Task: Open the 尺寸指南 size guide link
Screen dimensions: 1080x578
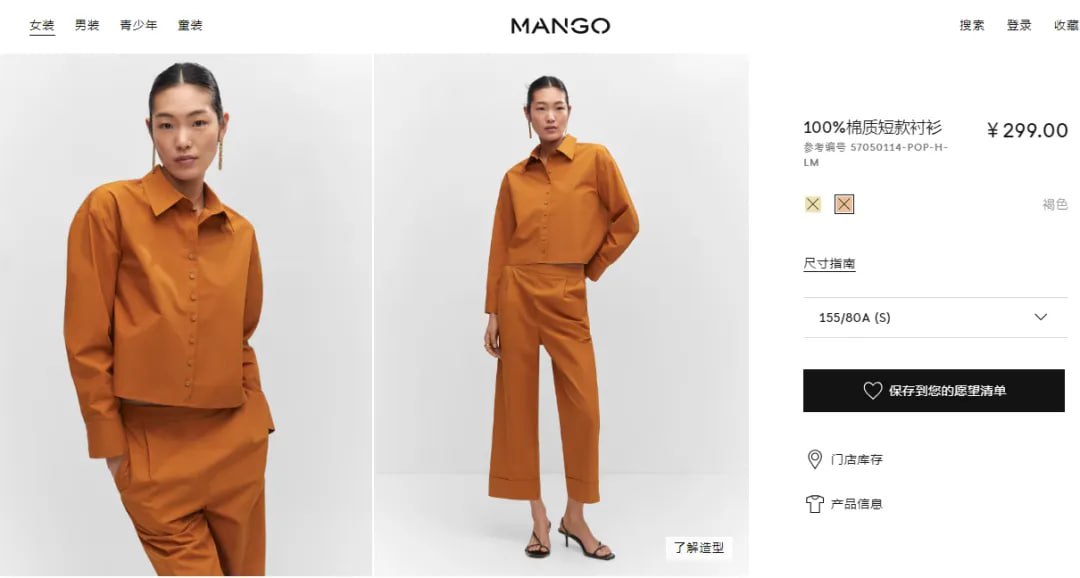Action: click(x=829, y=263)
